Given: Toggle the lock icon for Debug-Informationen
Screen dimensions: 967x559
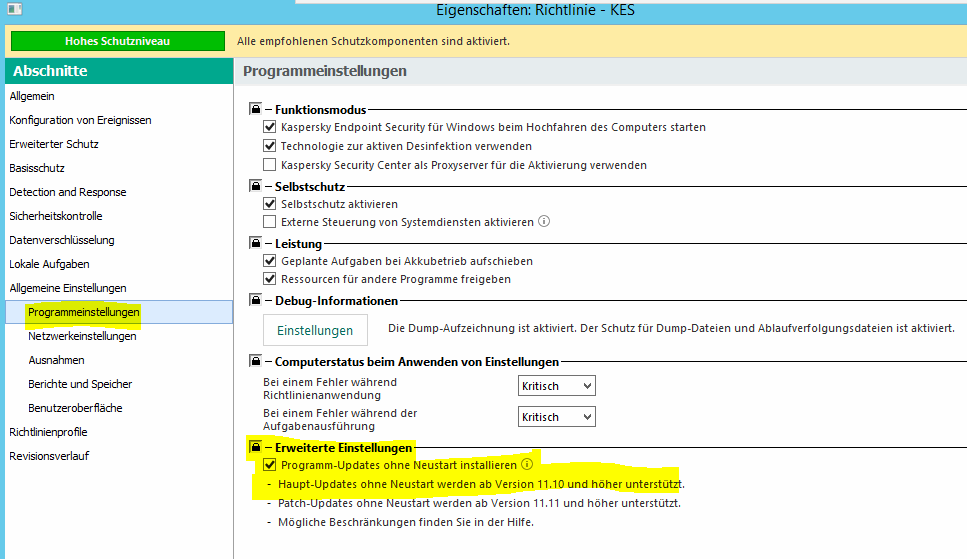Looking at the screenshot, I should 255,300.
